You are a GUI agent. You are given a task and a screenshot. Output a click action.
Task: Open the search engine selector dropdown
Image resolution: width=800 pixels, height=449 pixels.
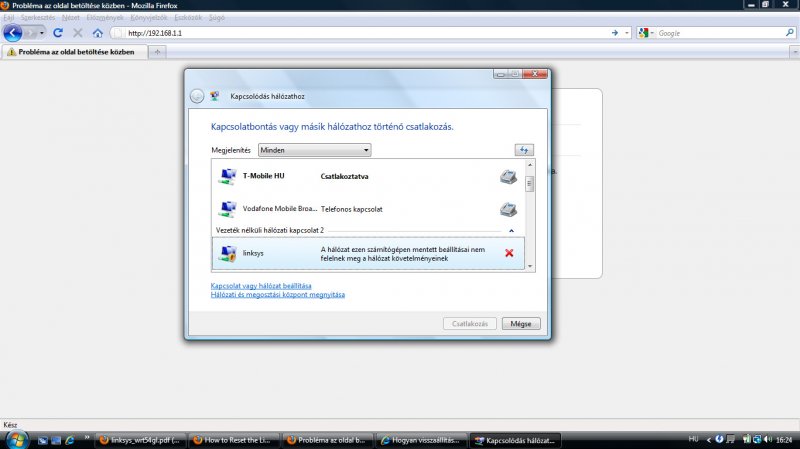[646, 33]
